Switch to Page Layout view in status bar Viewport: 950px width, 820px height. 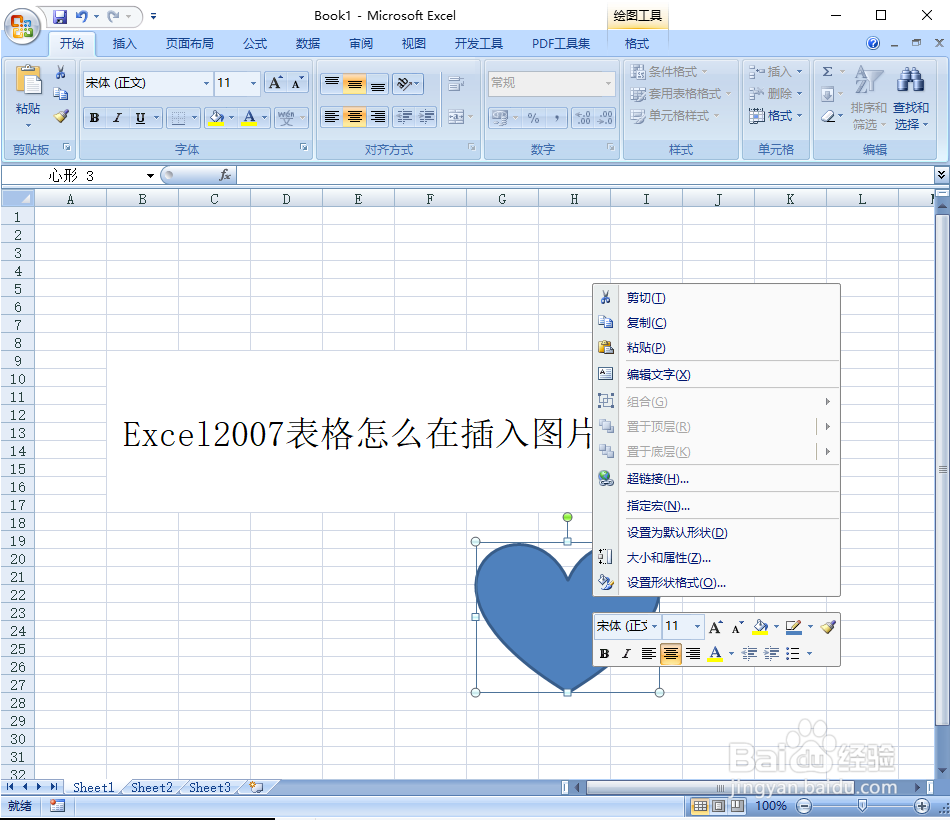click(719, 806)
